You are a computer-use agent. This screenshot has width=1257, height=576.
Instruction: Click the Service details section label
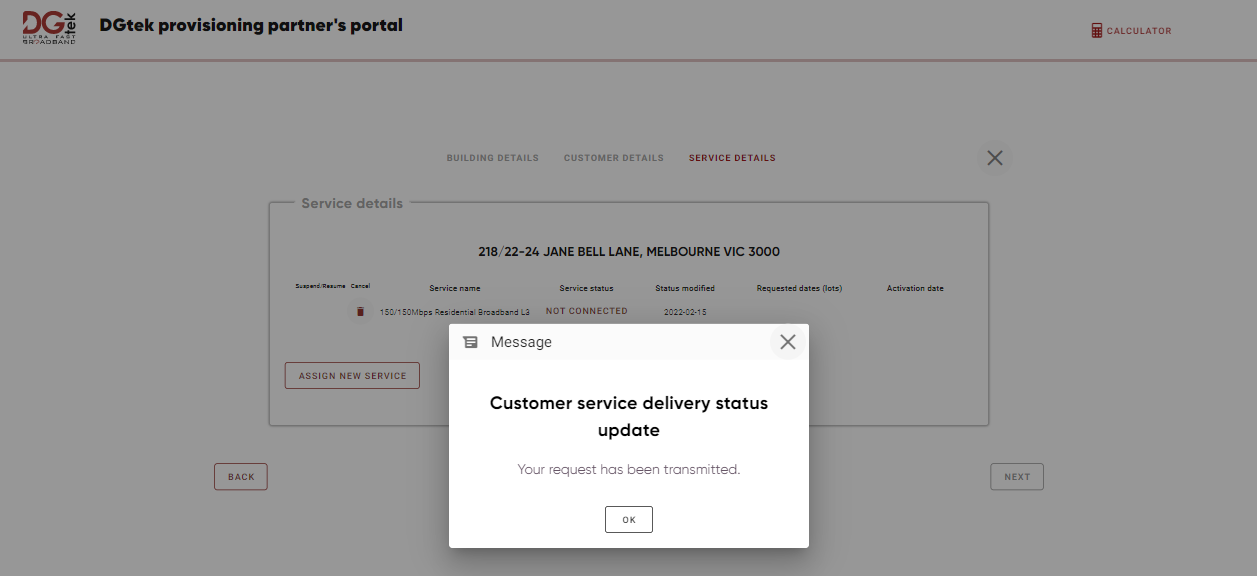pyautogui.click(x=351, y=203)
